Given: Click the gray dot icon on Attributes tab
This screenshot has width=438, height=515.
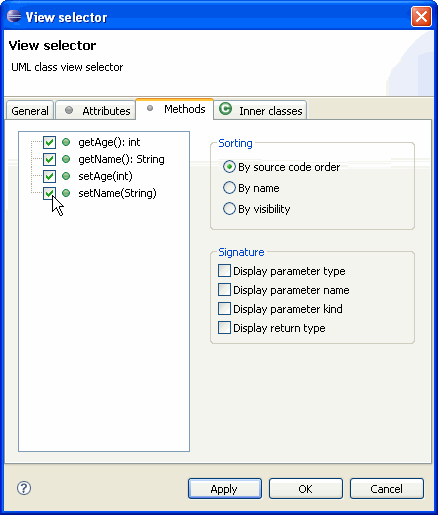Looking at the screenshot, I should 69,110.
